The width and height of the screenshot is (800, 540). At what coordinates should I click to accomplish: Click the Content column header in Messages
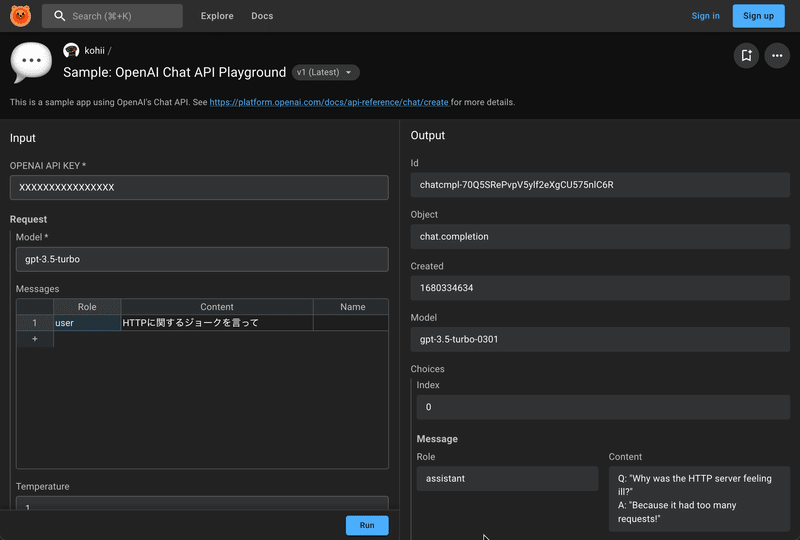pos(217,307)
